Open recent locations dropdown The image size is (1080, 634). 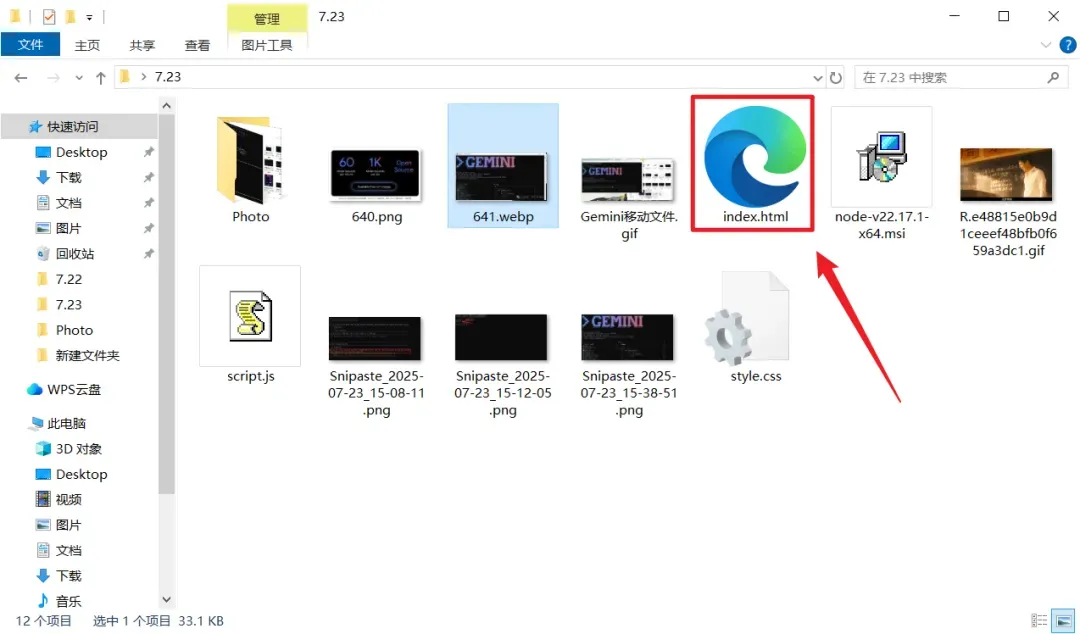(x=79, y=78)
